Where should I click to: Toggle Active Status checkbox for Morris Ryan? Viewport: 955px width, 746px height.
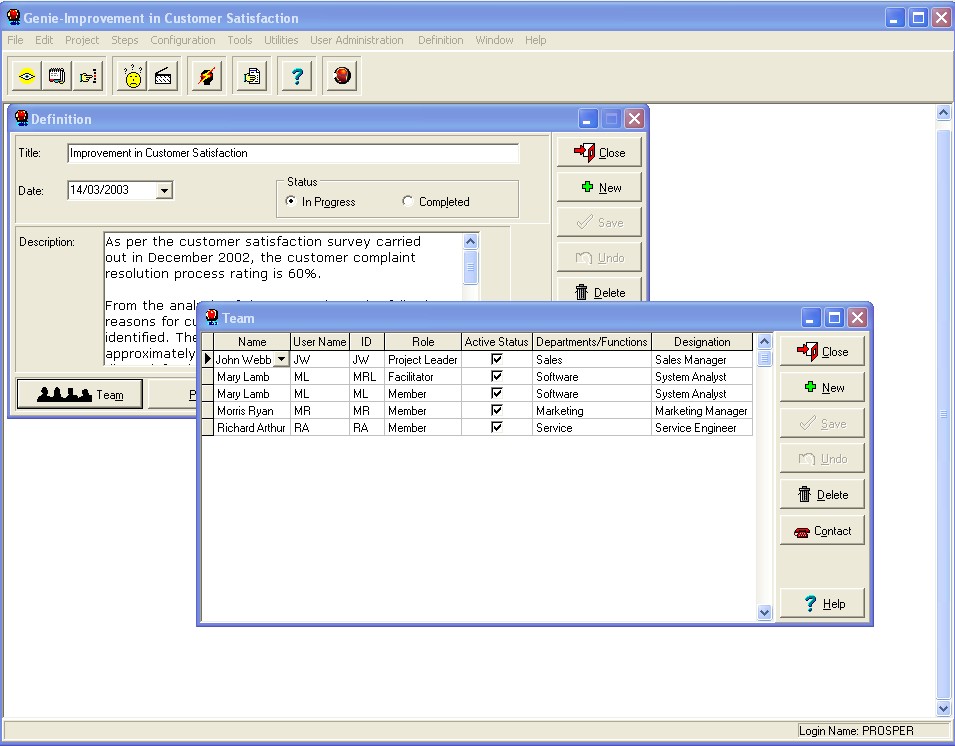[496, 410]
